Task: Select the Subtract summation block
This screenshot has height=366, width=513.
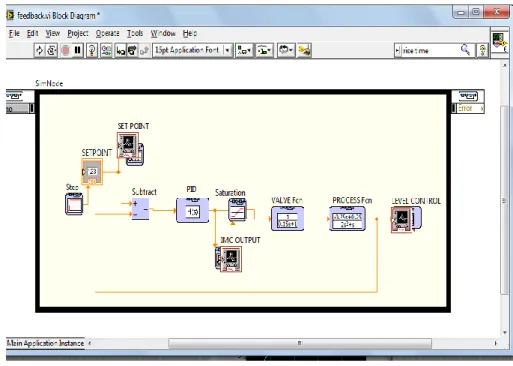Action: (x=140, y=209)
